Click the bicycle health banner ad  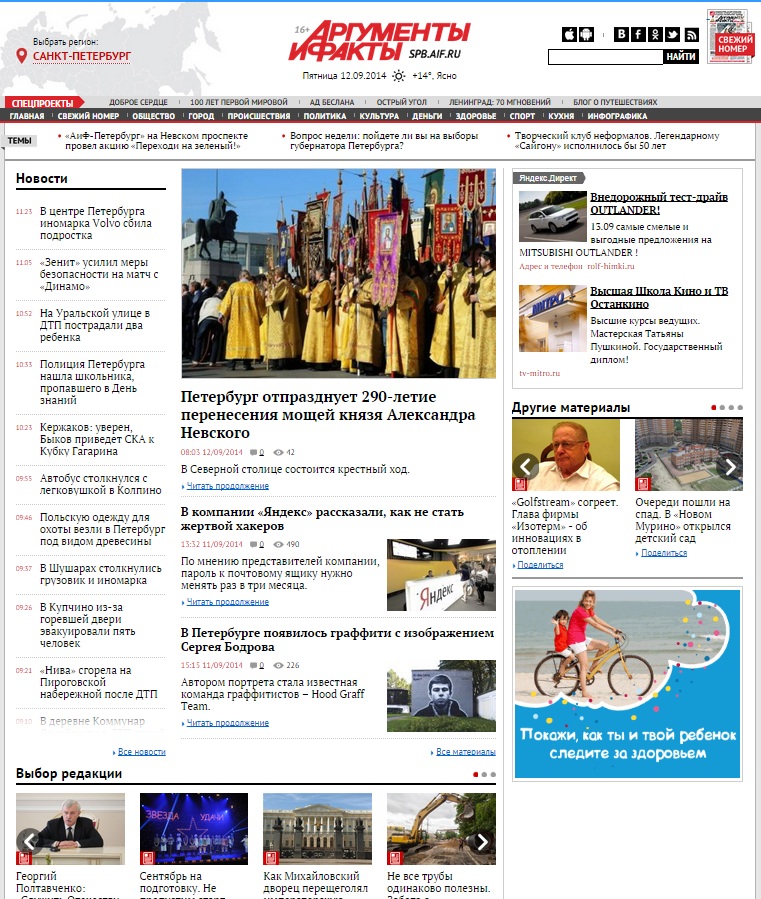pyautogui.click(x=627, y=683)
